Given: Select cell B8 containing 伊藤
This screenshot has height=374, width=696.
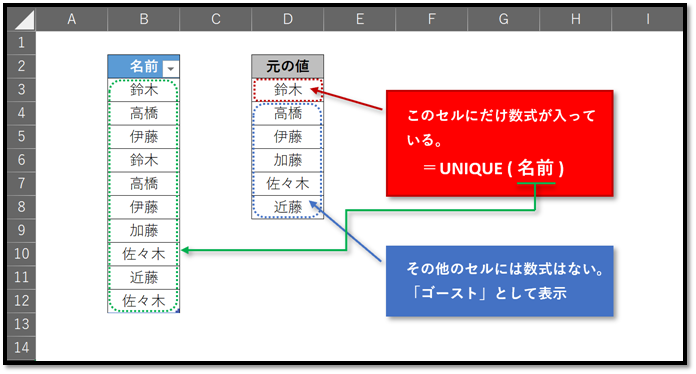Looking at the screenshot, I should [144, 208].
